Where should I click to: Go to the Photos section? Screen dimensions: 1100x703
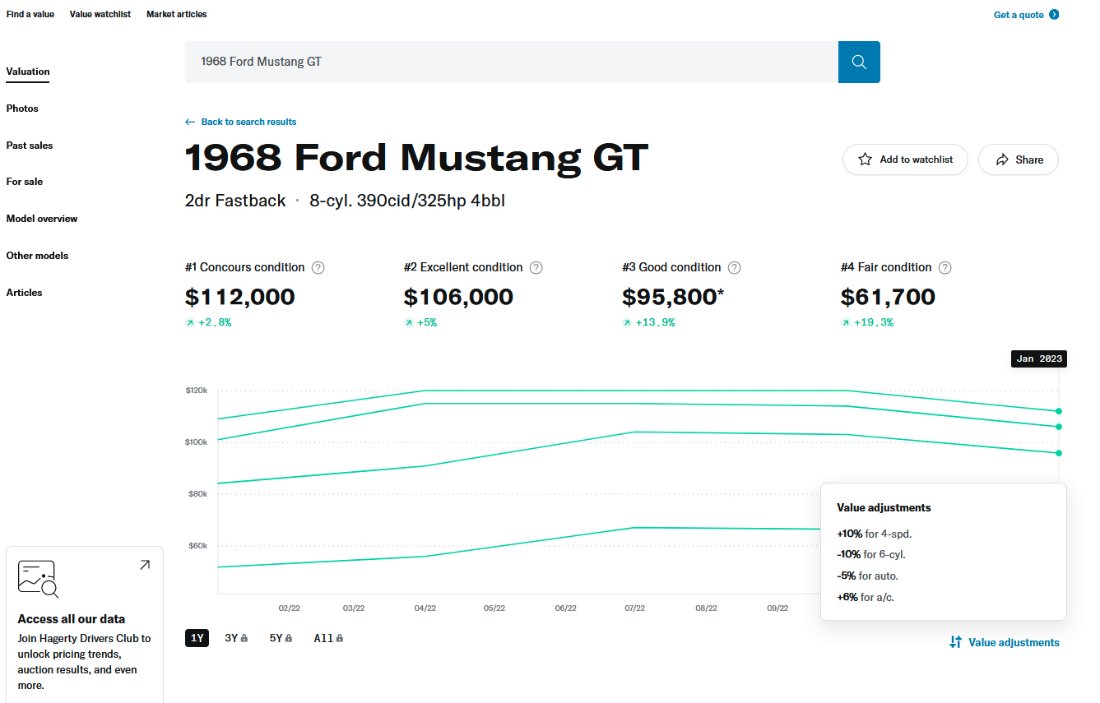[x=22, y=109]
